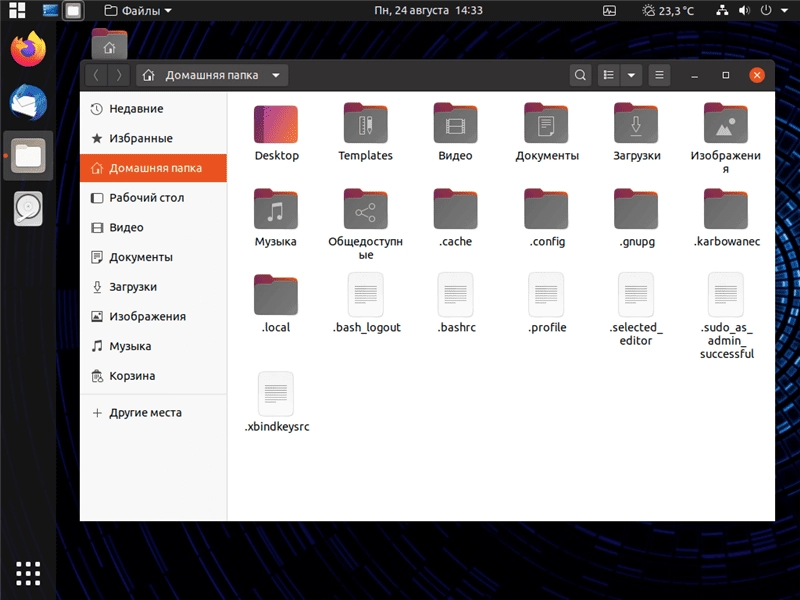This screenshot has height=600, width=800.
Task: Click the highlighted window icon in top bar
Action: click(x=73, y=11)
